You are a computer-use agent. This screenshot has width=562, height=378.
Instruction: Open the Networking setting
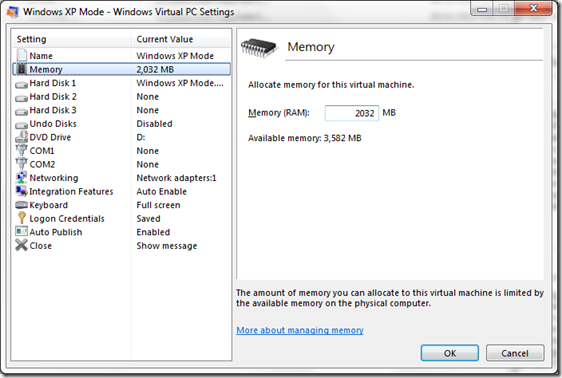(x=122, y=178)
